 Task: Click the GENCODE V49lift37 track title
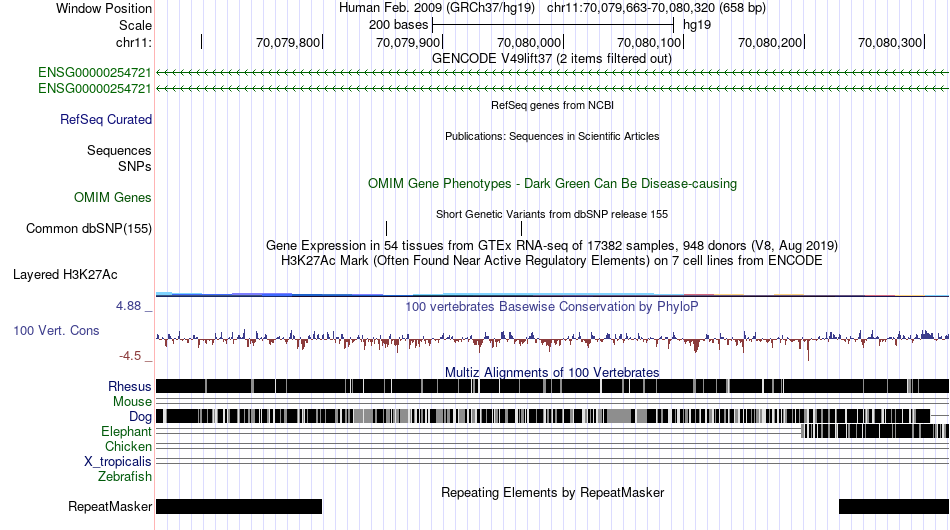tap(552, 59)
